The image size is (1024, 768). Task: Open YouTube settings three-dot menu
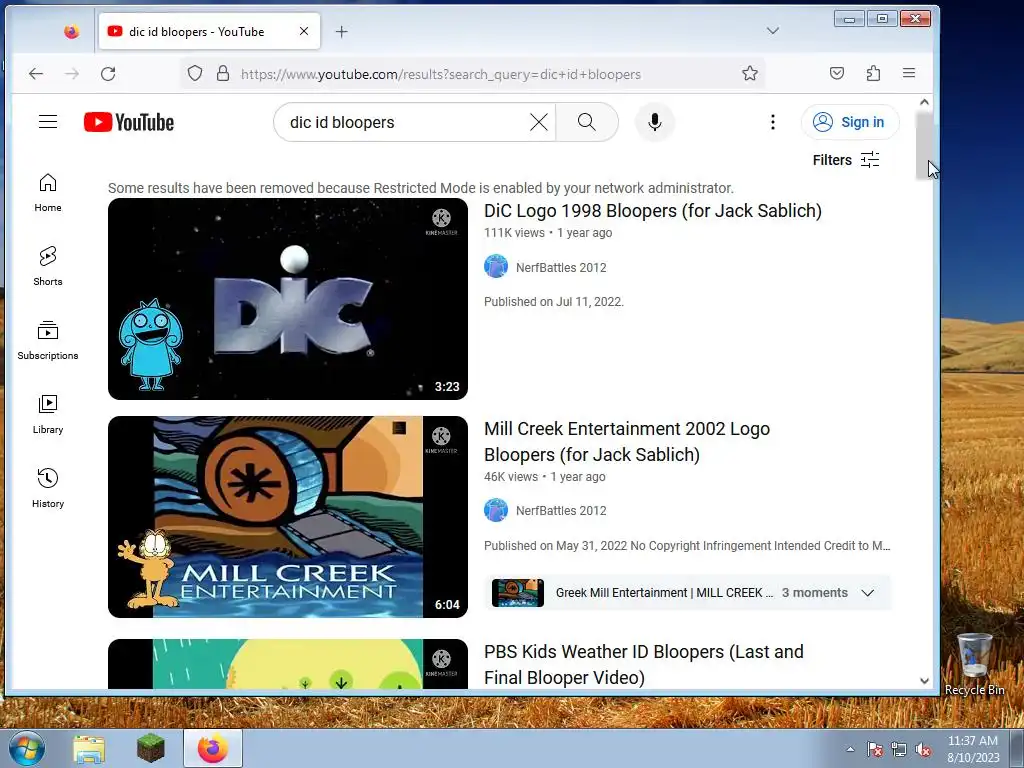click(773, 122)
